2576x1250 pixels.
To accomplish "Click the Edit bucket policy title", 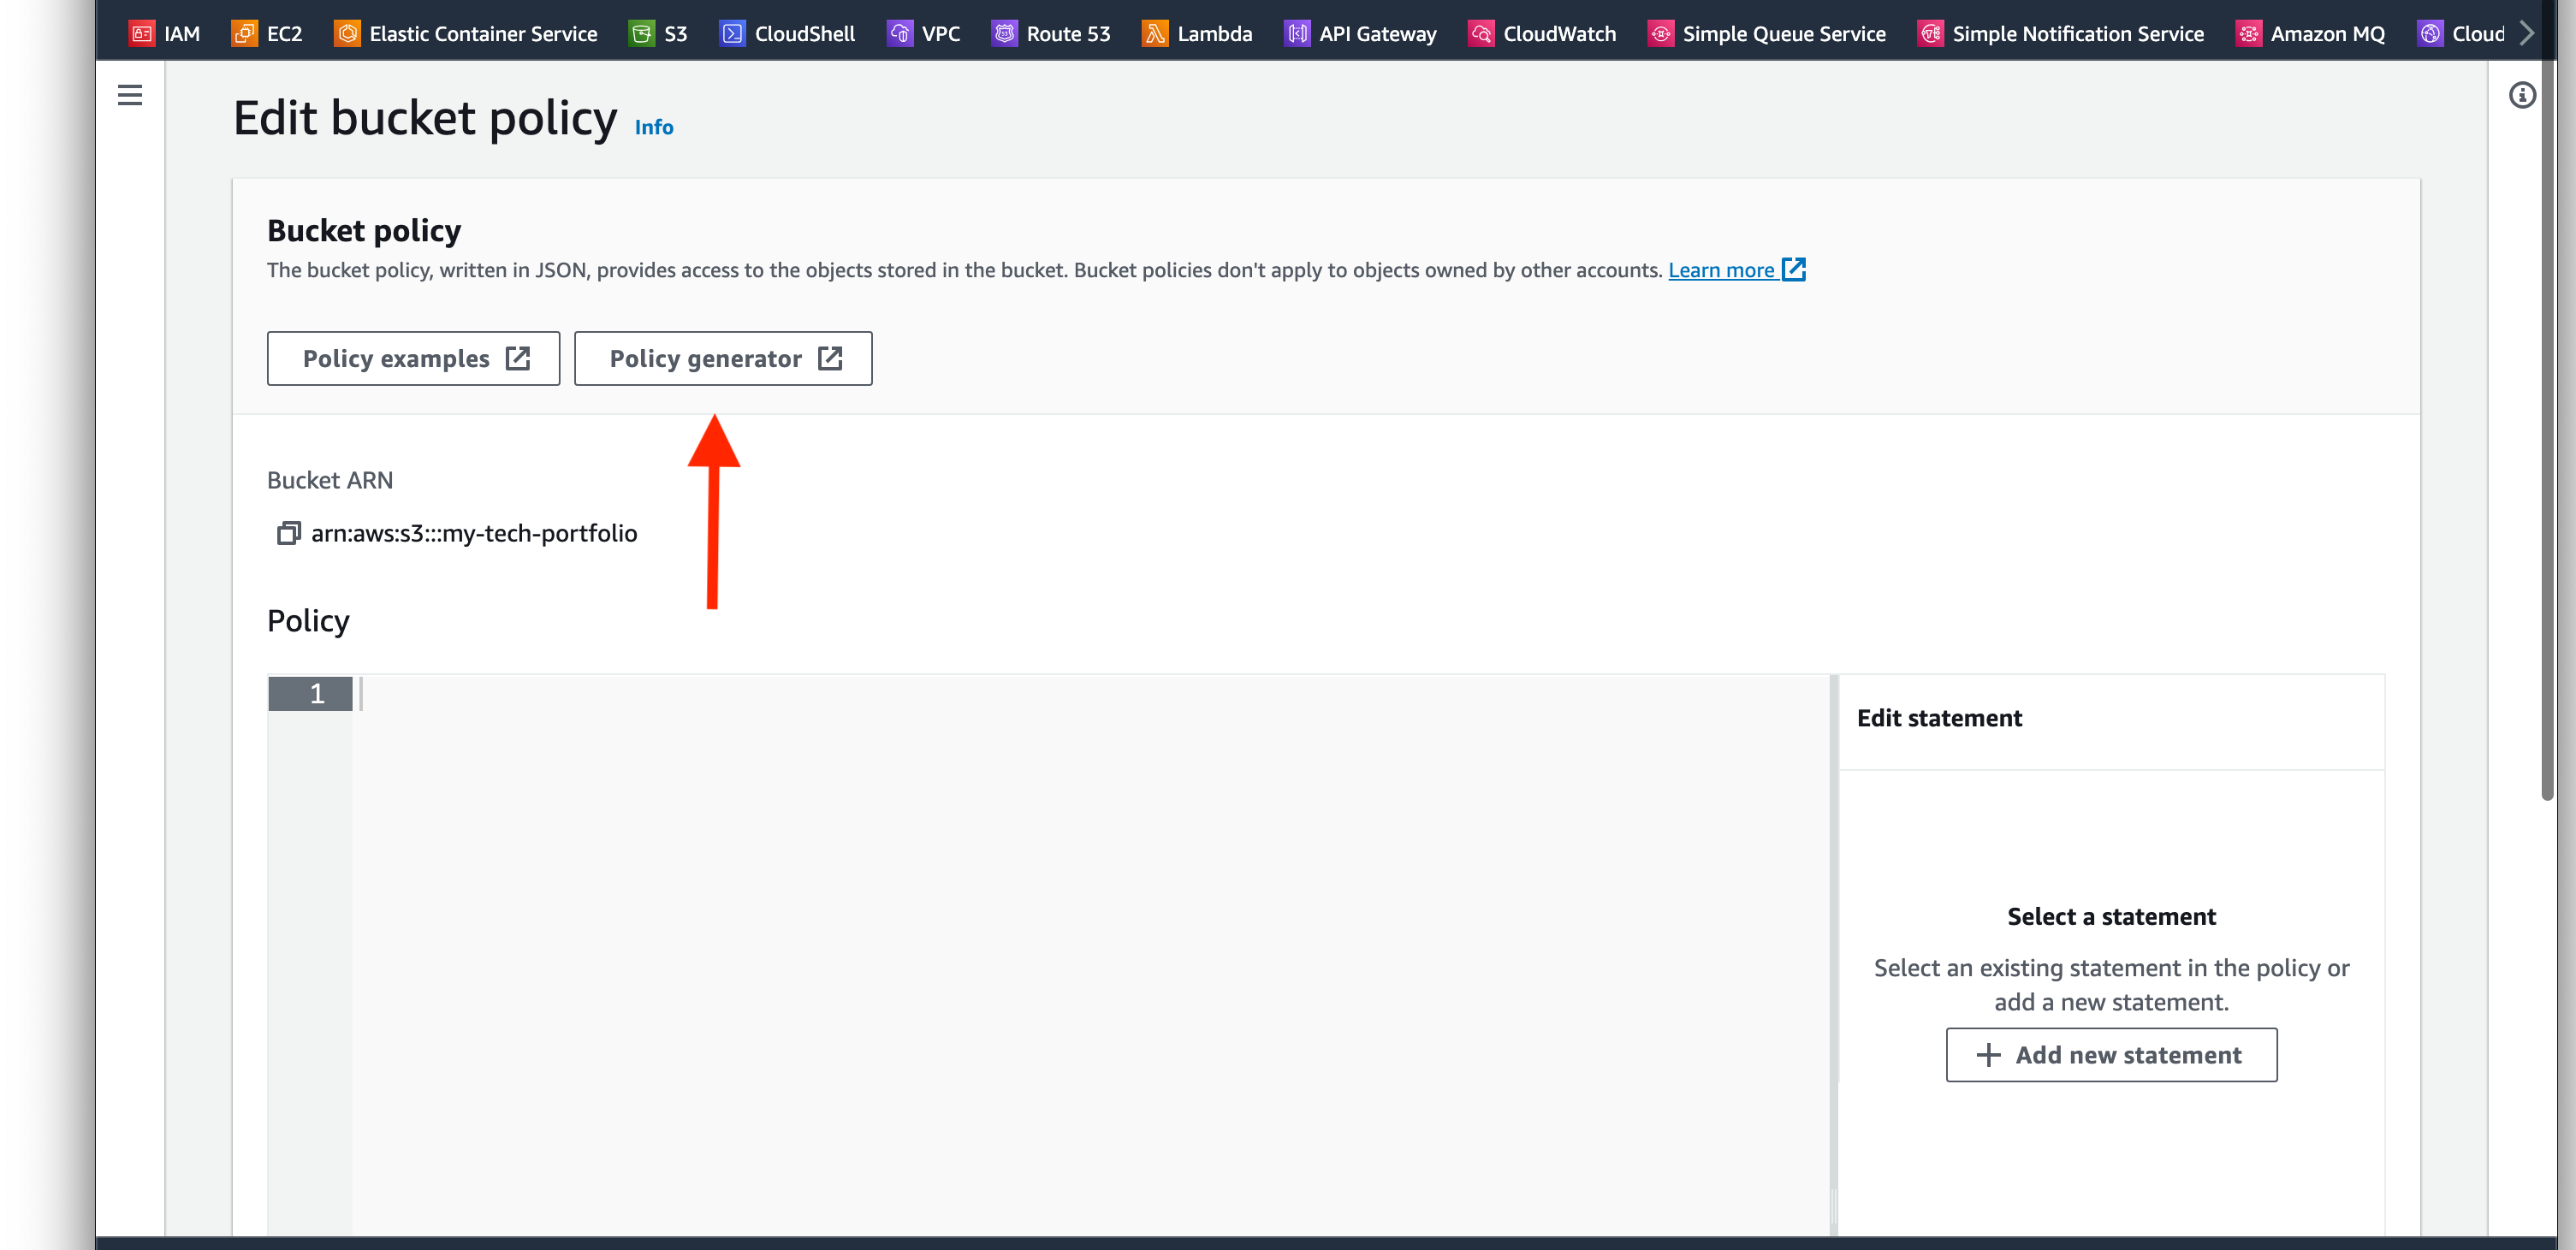I will pyautogui.click(x=425, y=118).
